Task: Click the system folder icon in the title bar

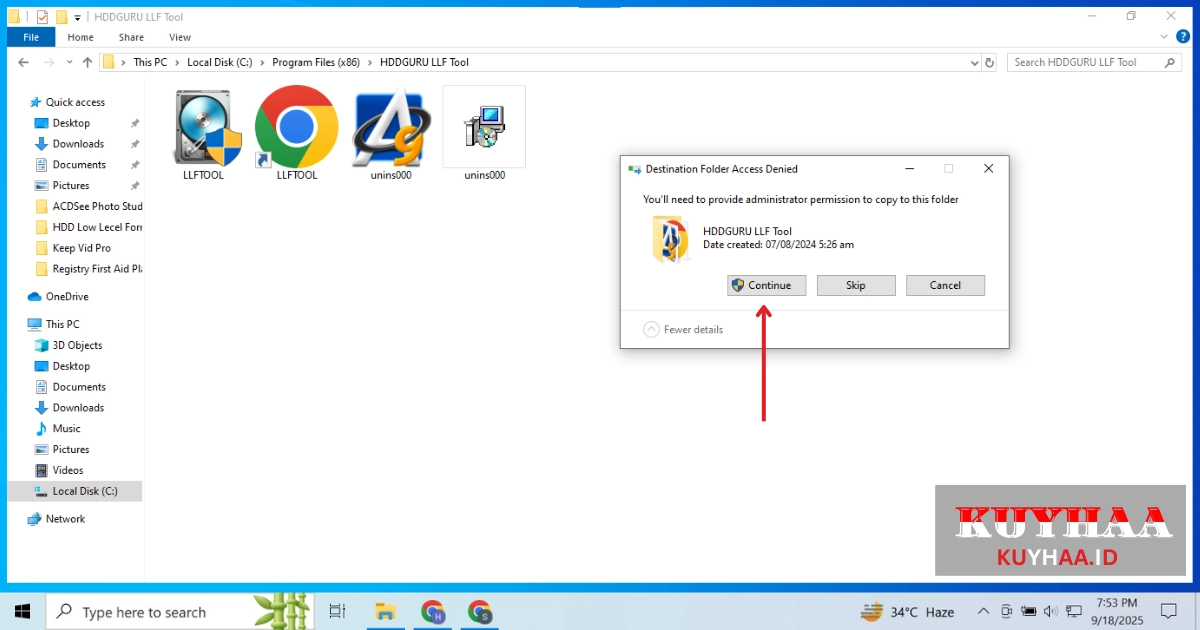Action: pyautogui.click(x=14, y=17)
